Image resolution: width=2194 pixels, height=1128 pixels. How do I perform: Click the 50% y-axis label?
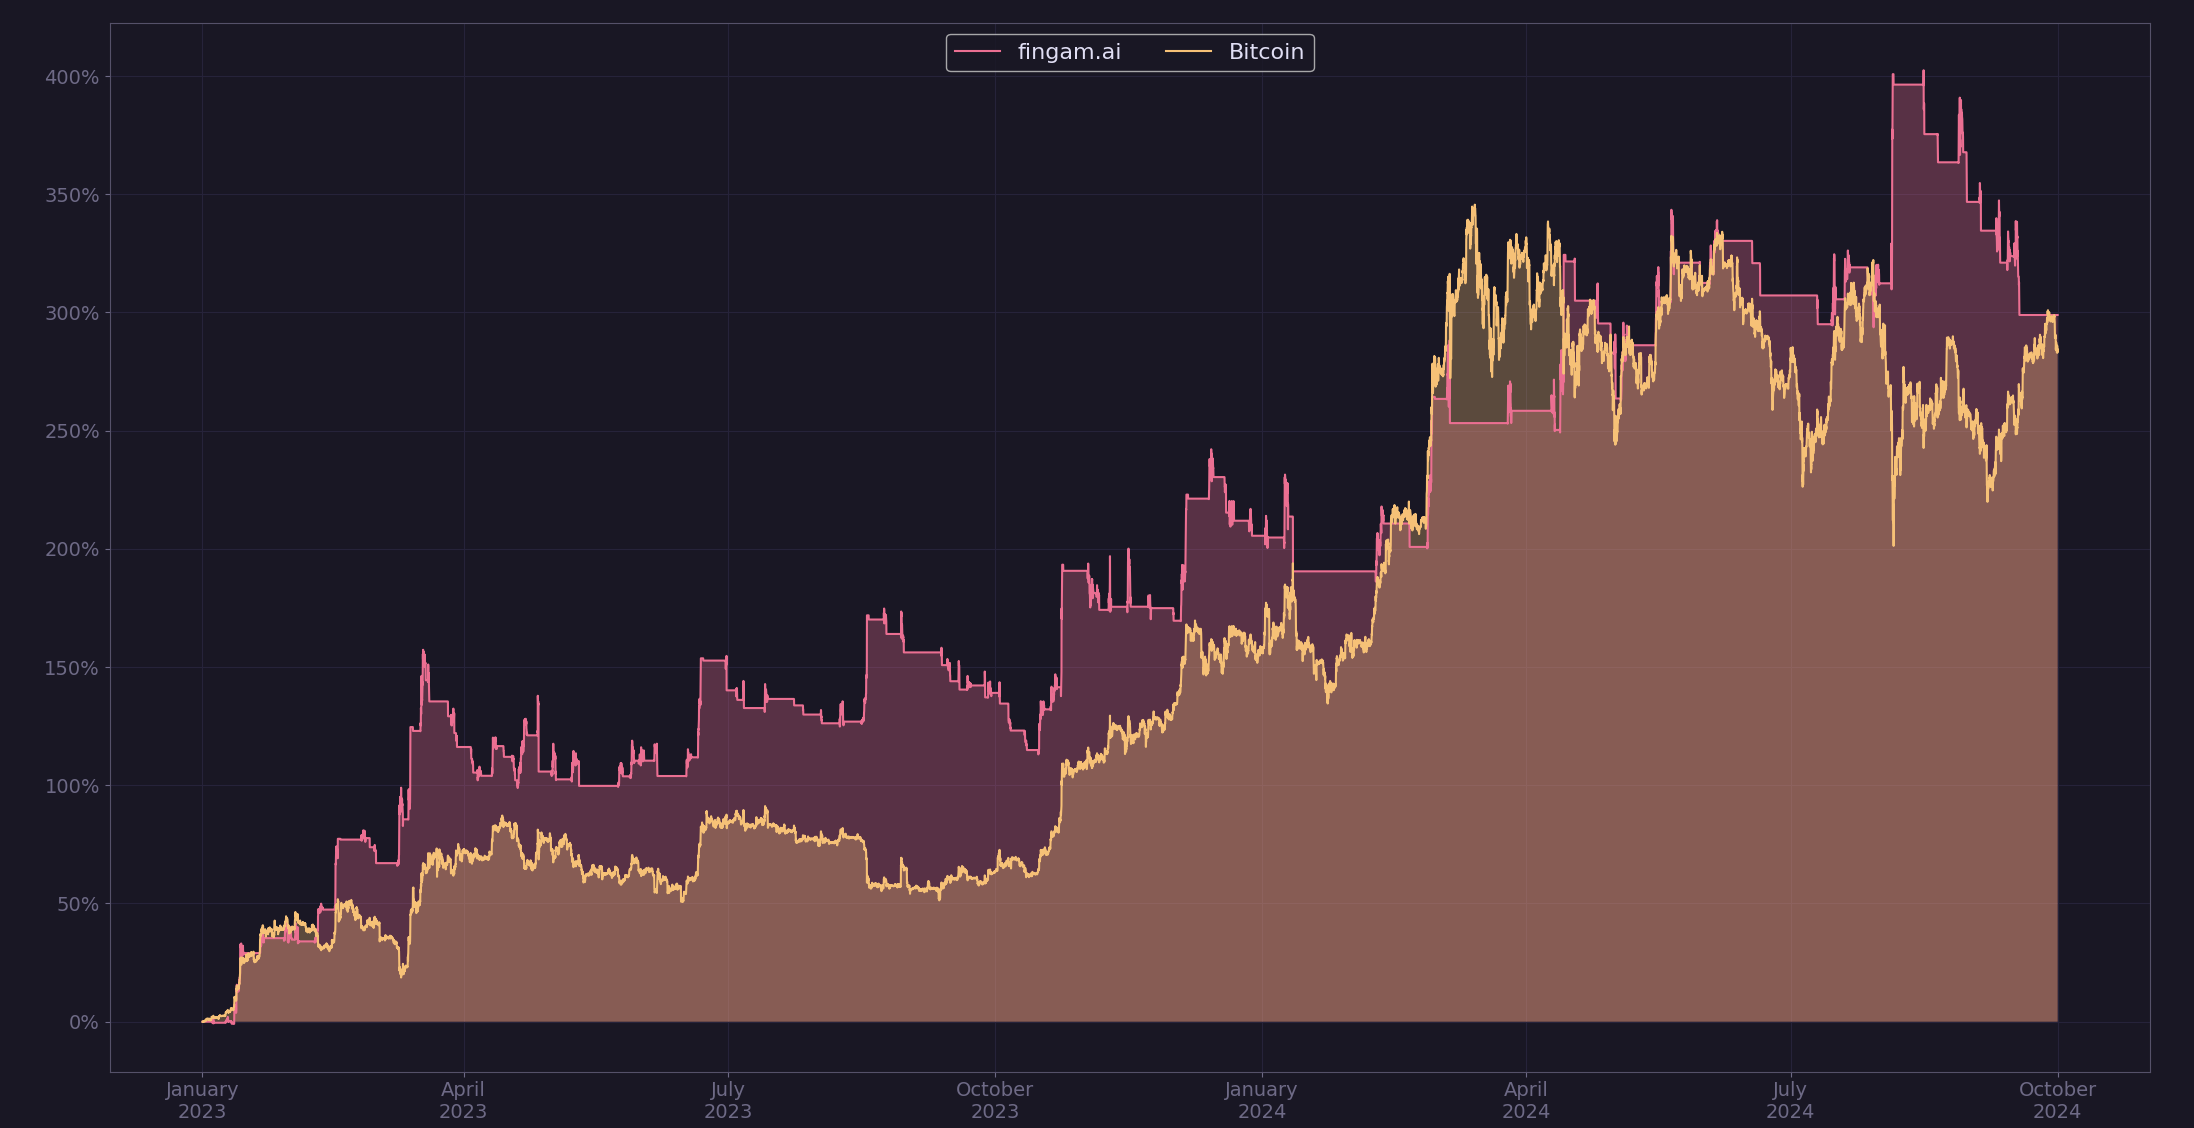click(77, 904)
